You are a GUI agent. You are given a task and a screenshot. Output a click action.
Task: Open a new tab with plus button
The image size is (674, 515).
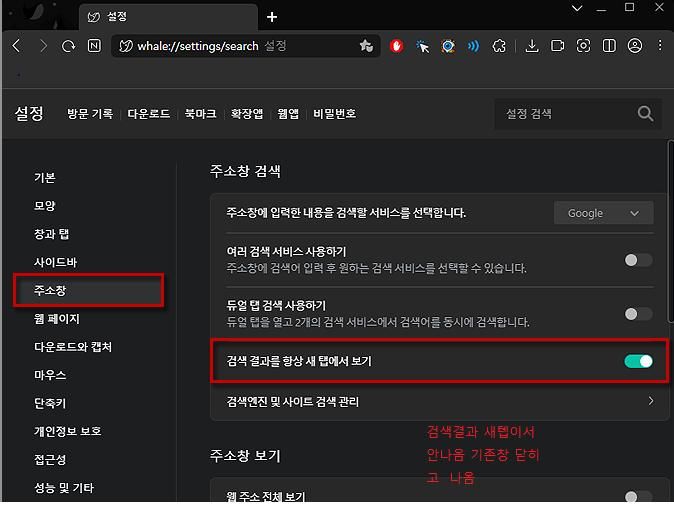pos(272,17)
